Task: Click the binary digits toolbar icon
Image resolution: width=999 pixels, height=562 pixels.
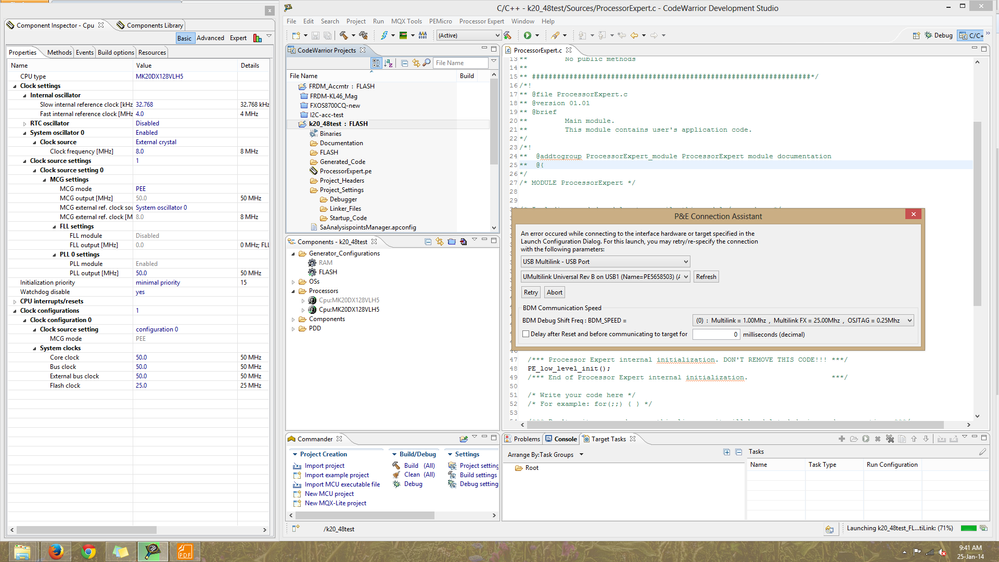Action: (x=422, y=36)
